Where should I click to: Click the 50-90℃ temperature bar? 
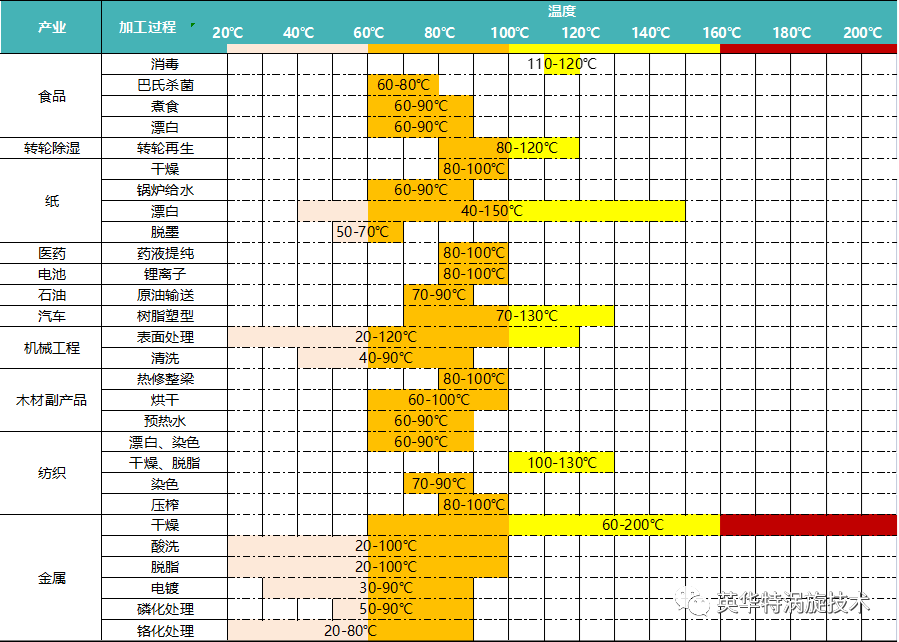point(404,609)
